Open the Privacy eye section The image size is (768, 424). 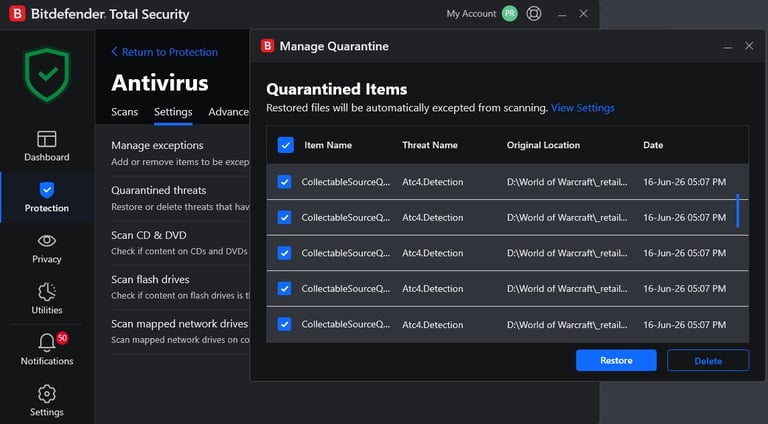coord(47,249)
